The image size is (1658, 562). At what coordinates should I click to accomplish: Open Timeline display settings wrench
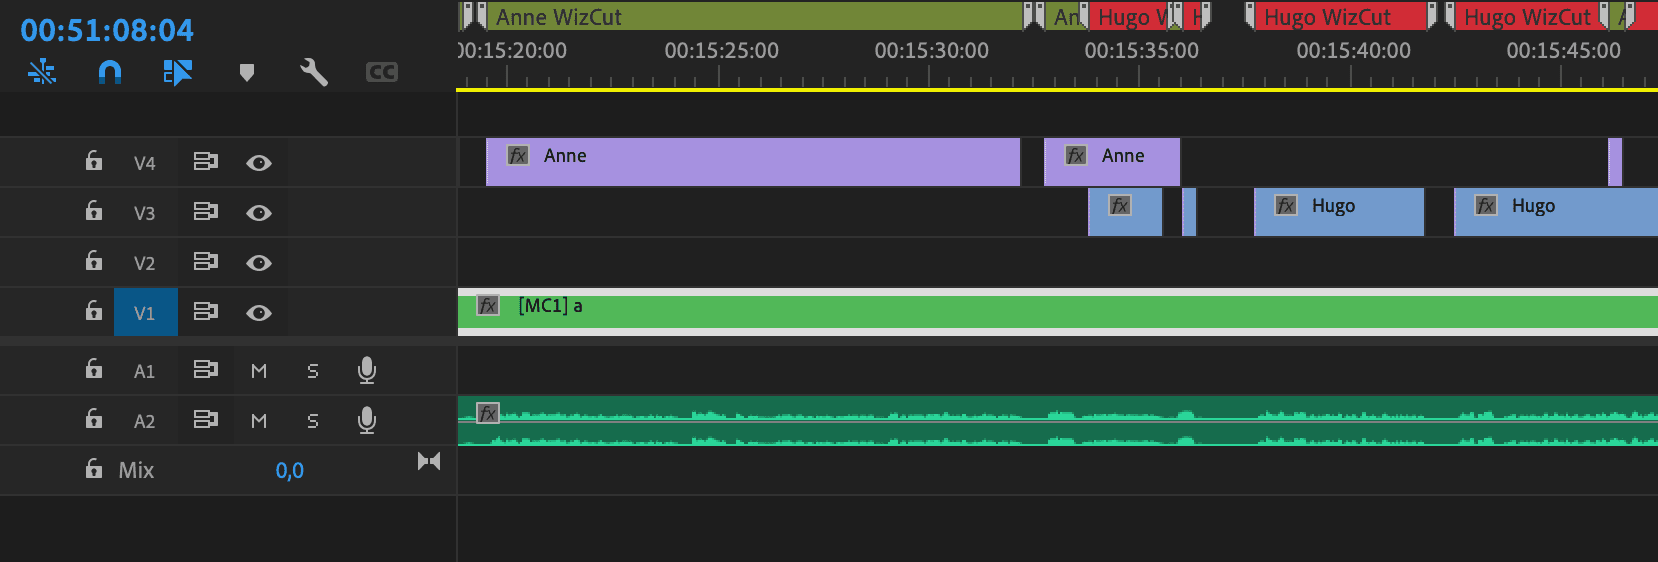pyautogui.click(x=314, y=72)
